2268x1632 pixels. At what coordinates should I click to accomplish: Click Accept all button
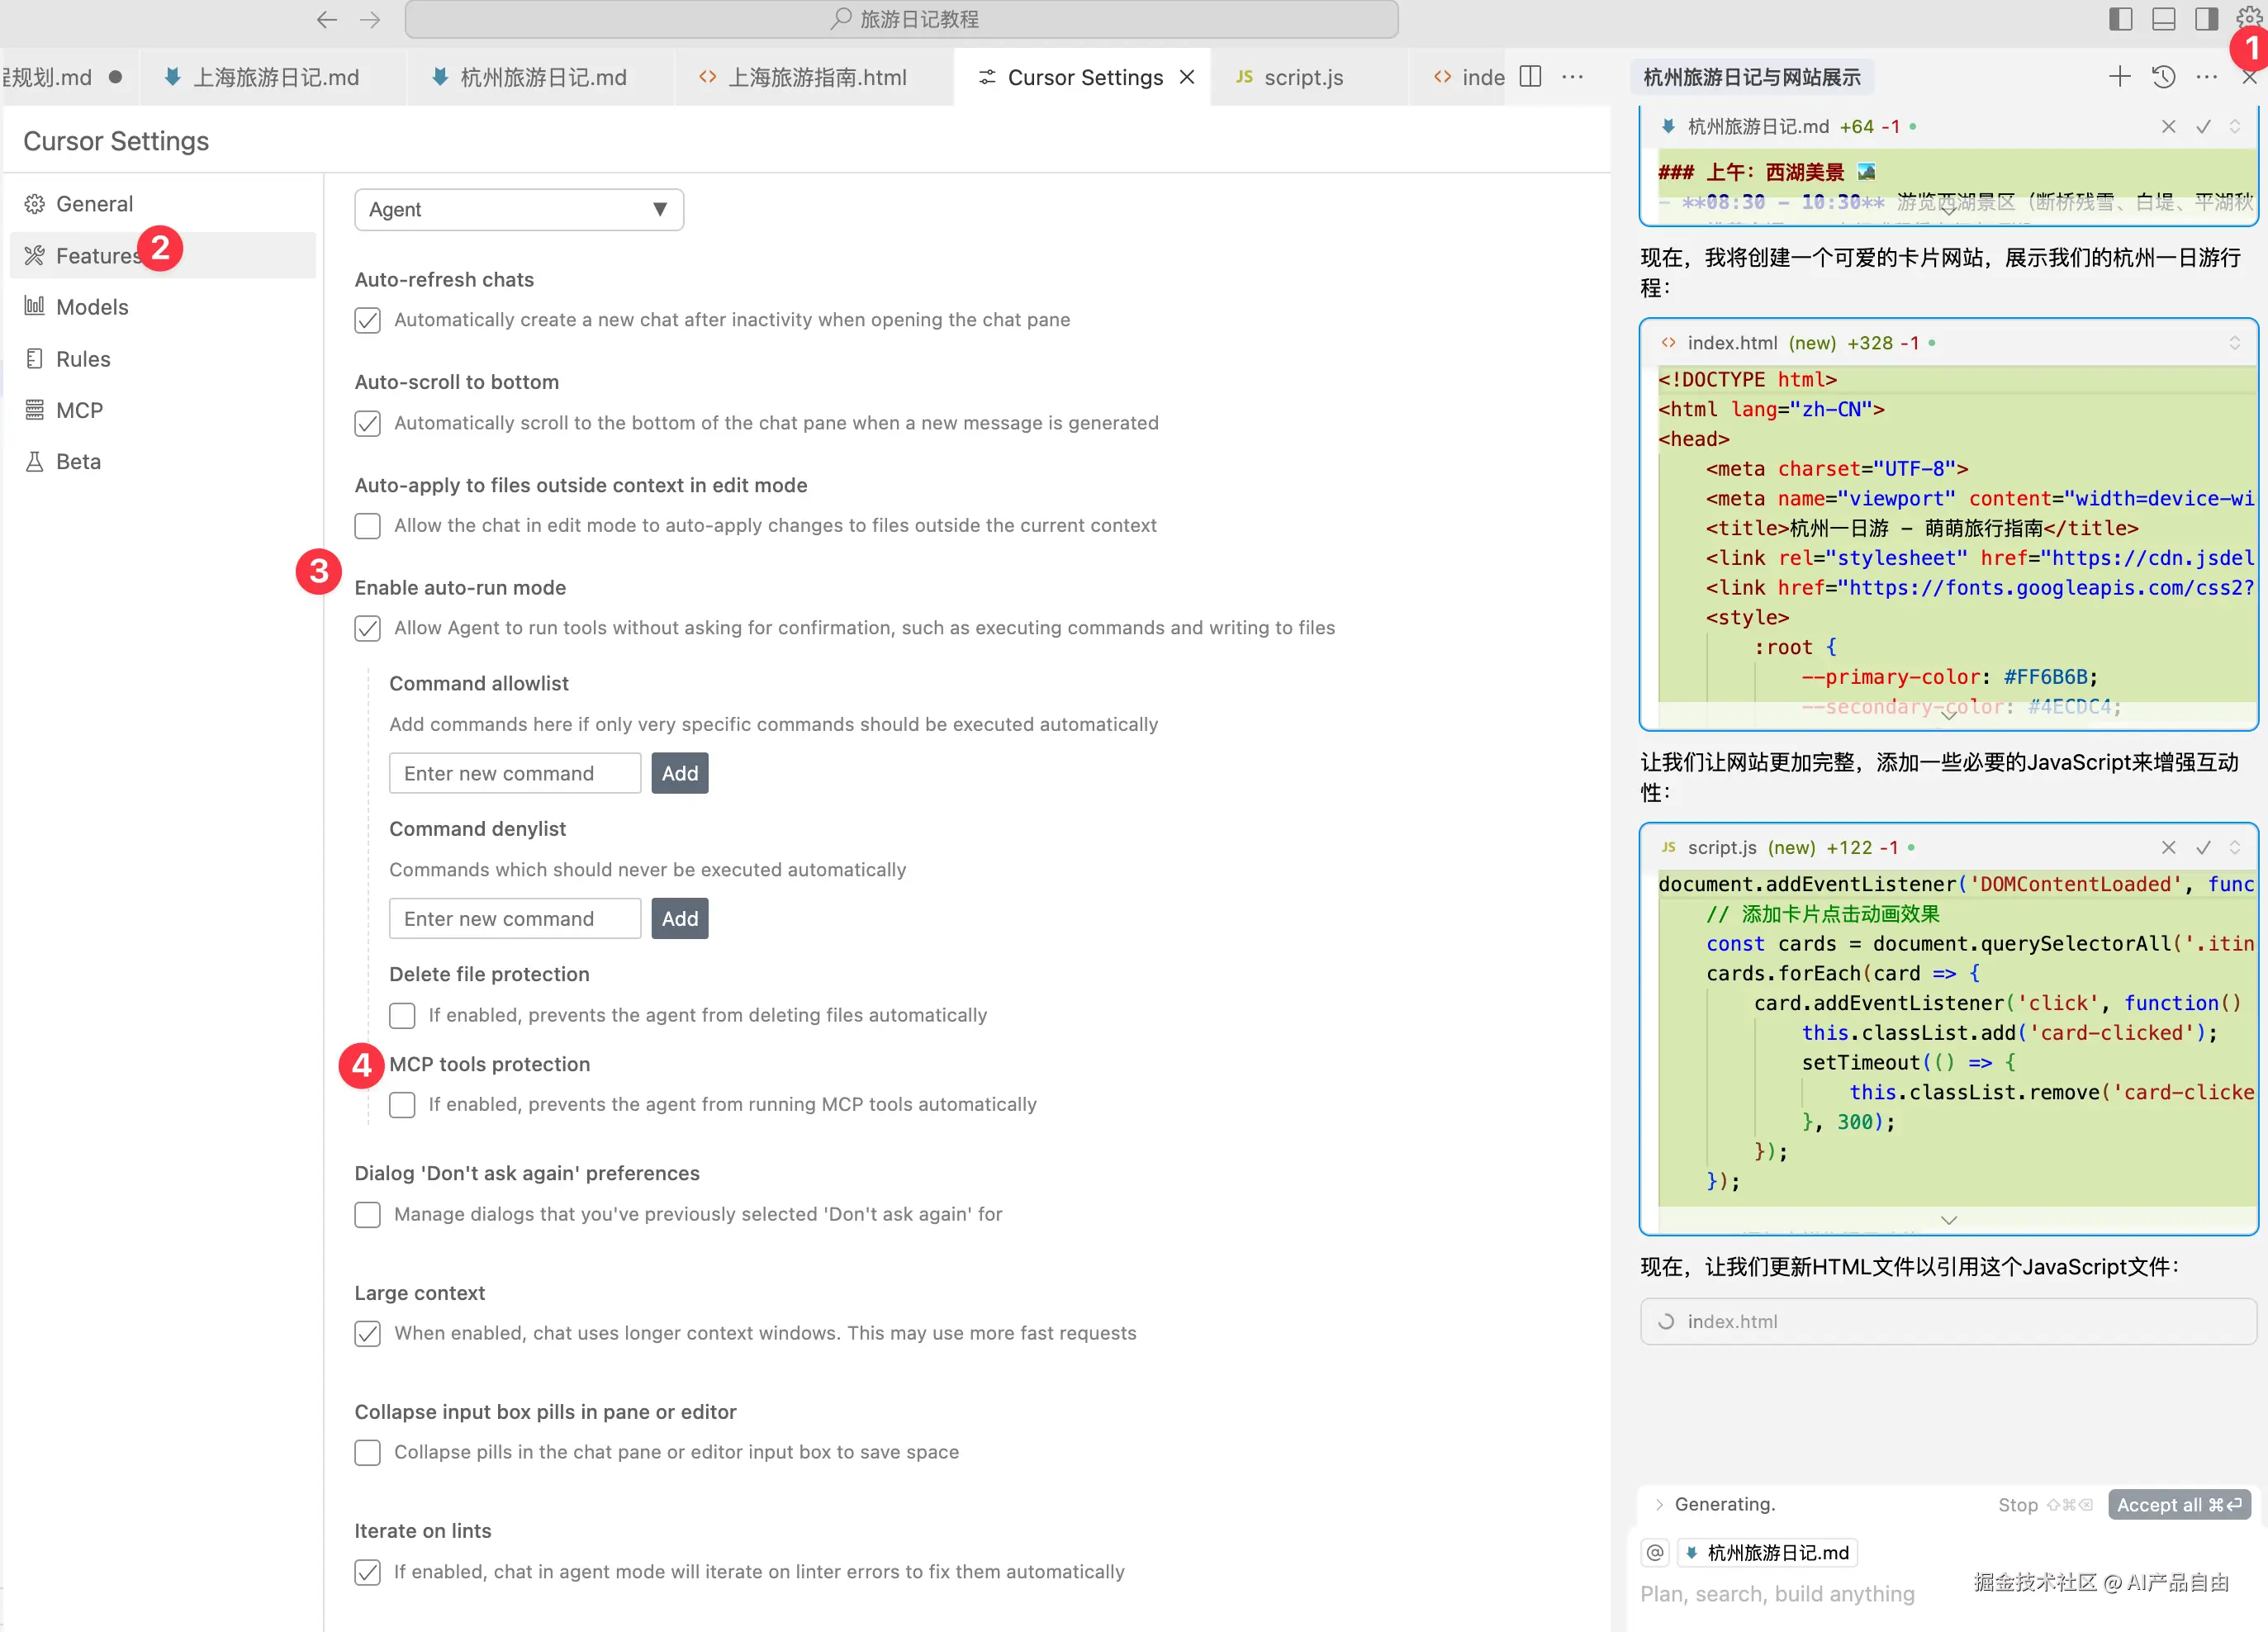point(2179,1504)
